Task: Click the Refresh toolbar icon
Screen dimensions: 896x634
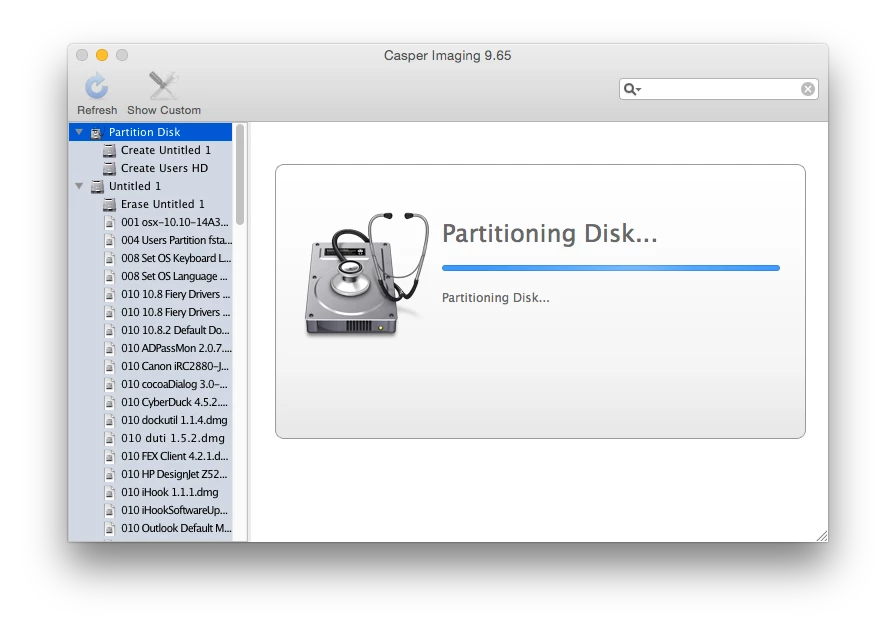Action: pos(97,86)
